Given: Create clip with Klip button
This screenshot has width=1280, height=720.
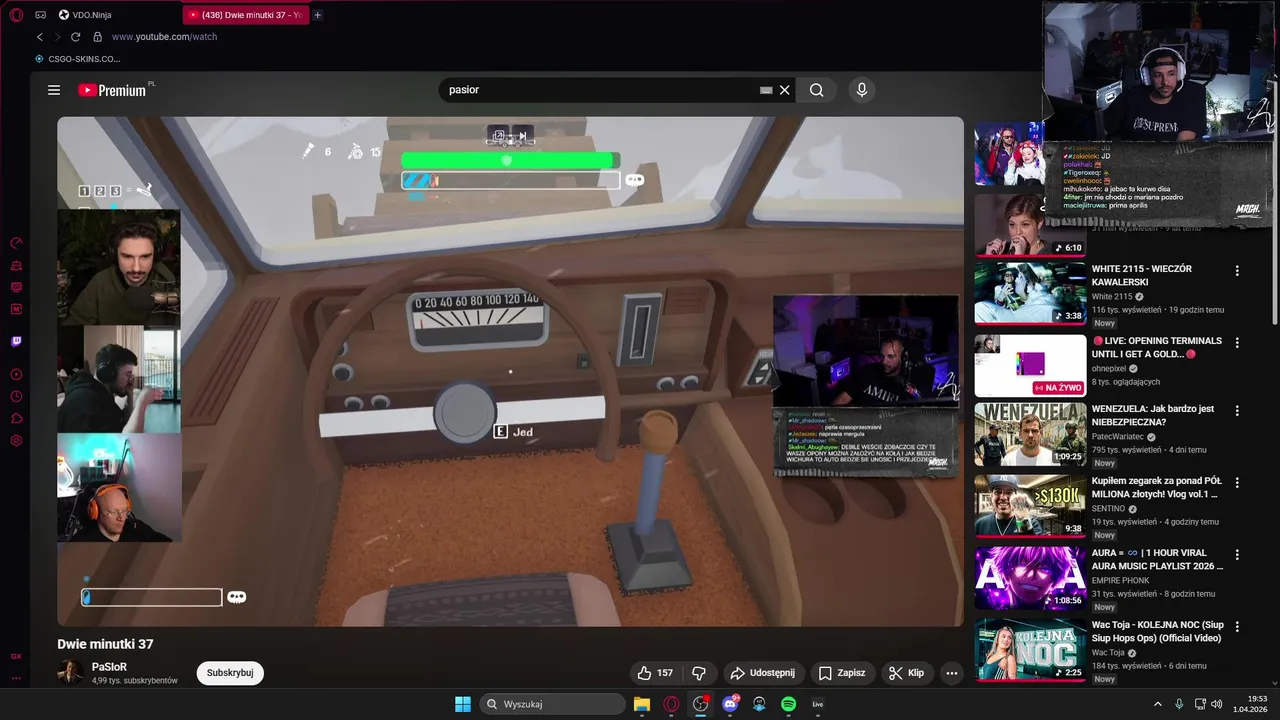Looking at the screenshot, I should pos(906,673).
